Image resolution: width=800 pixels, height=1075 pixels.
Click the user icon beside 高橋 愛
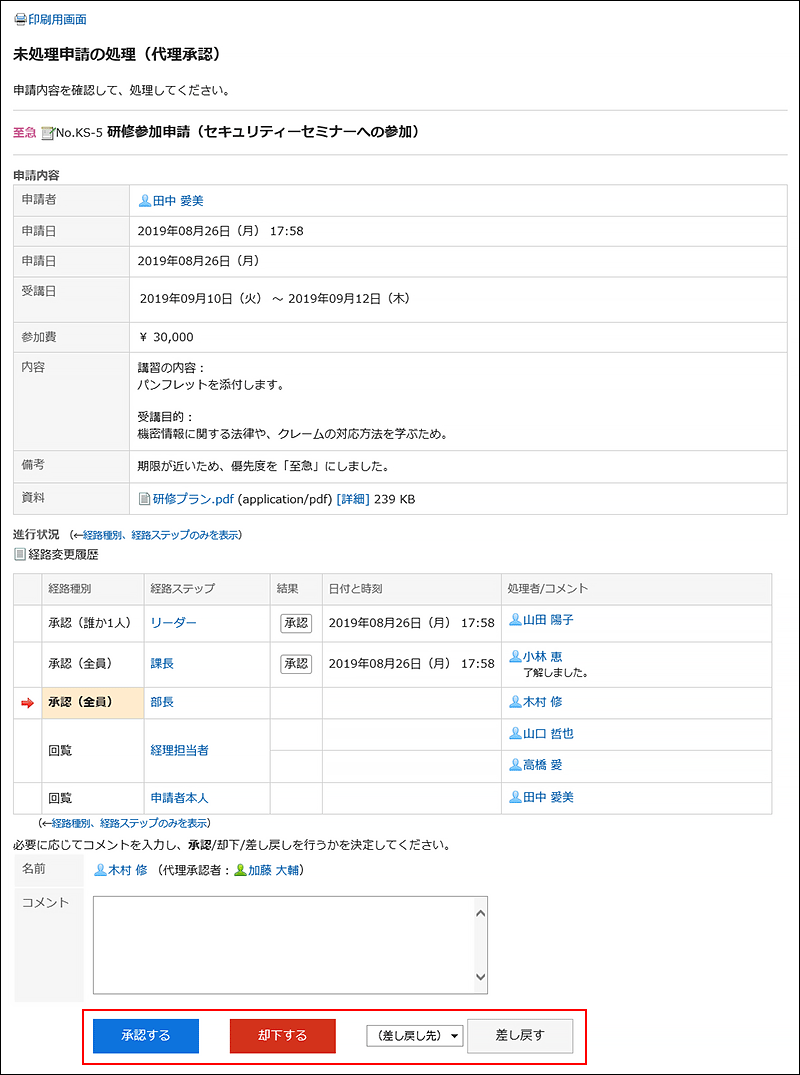(x=516, y=765)
